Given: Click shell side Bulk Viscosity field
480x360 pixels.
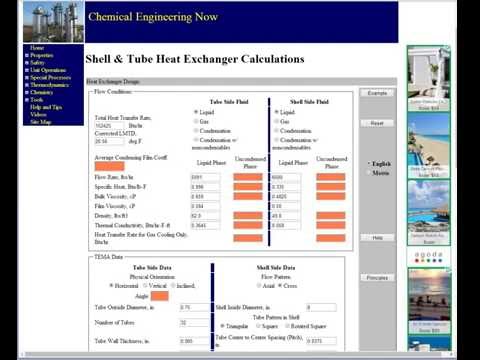Looking at the screenshot, I should click(x=286, y=196).
